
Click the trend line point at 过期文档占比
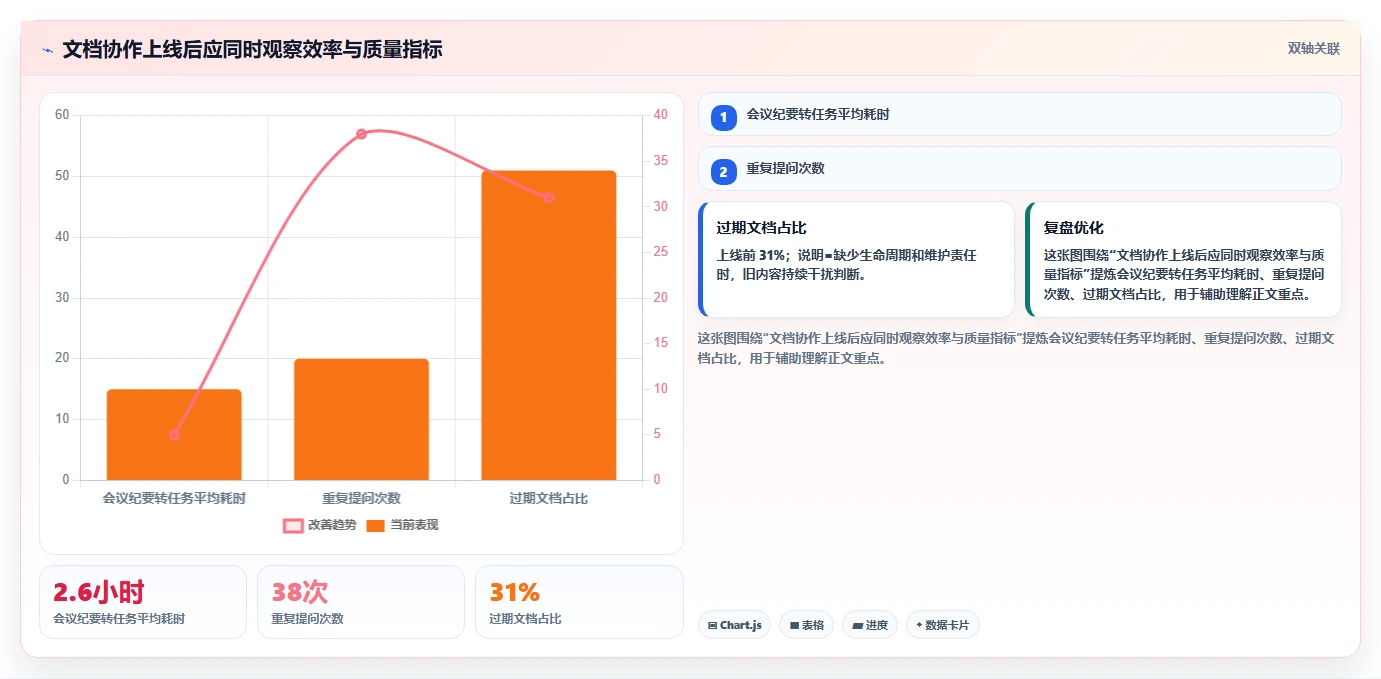point(548,198)
